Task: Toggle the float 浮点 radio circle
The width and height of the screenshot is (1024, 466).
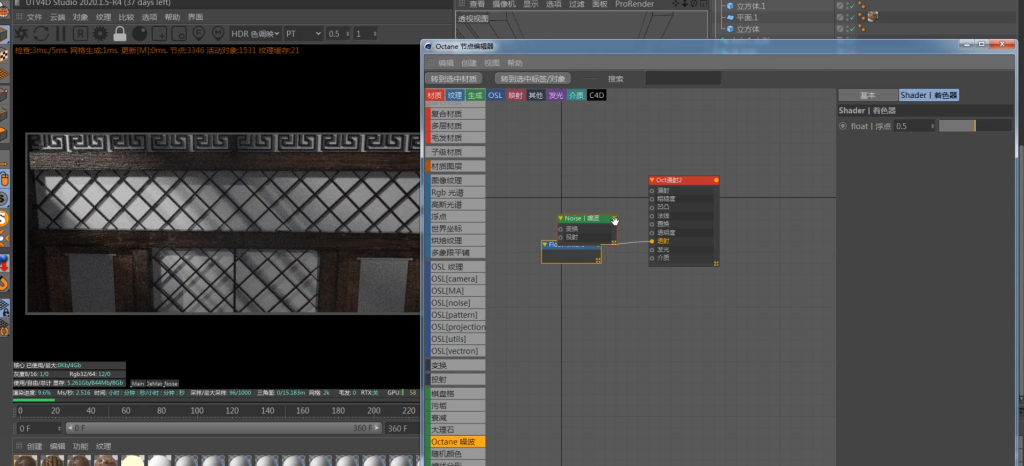Action: click(x=843, y=126)
